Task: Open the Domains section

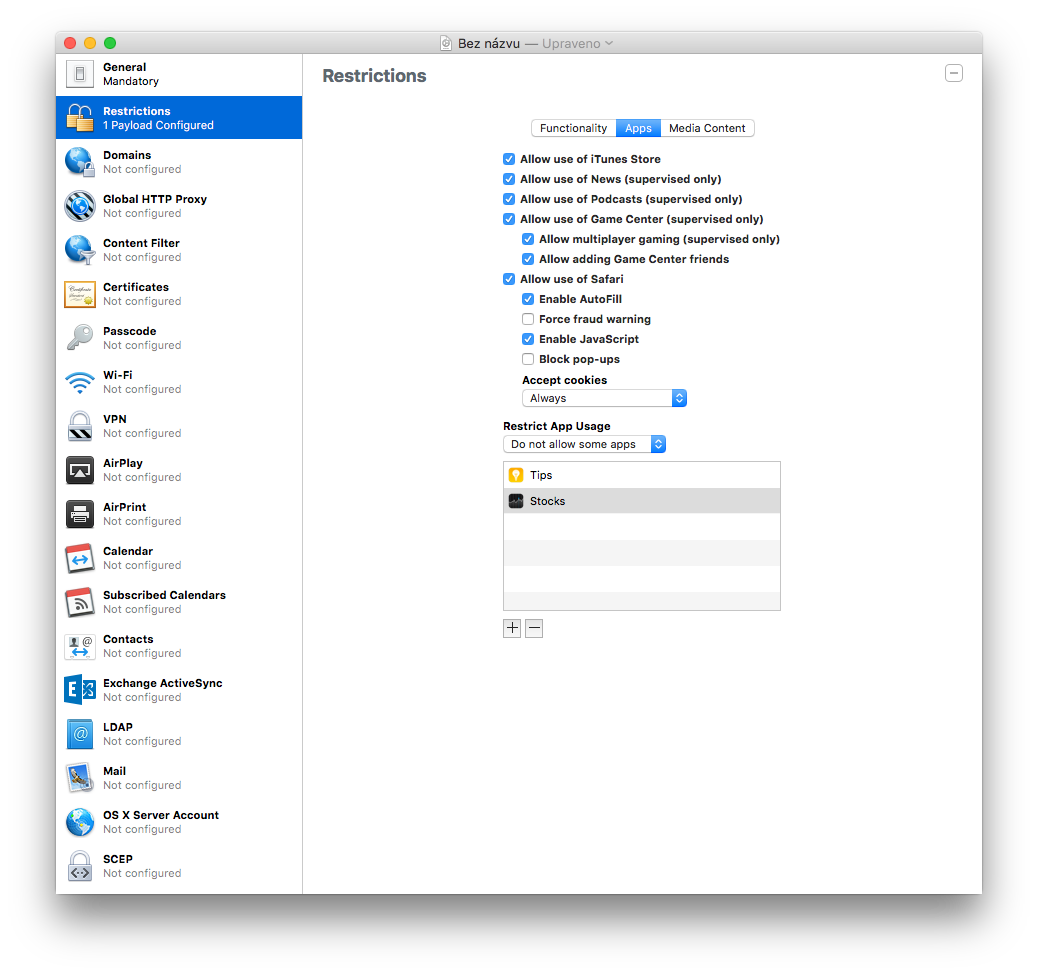Action: (179, 162)
